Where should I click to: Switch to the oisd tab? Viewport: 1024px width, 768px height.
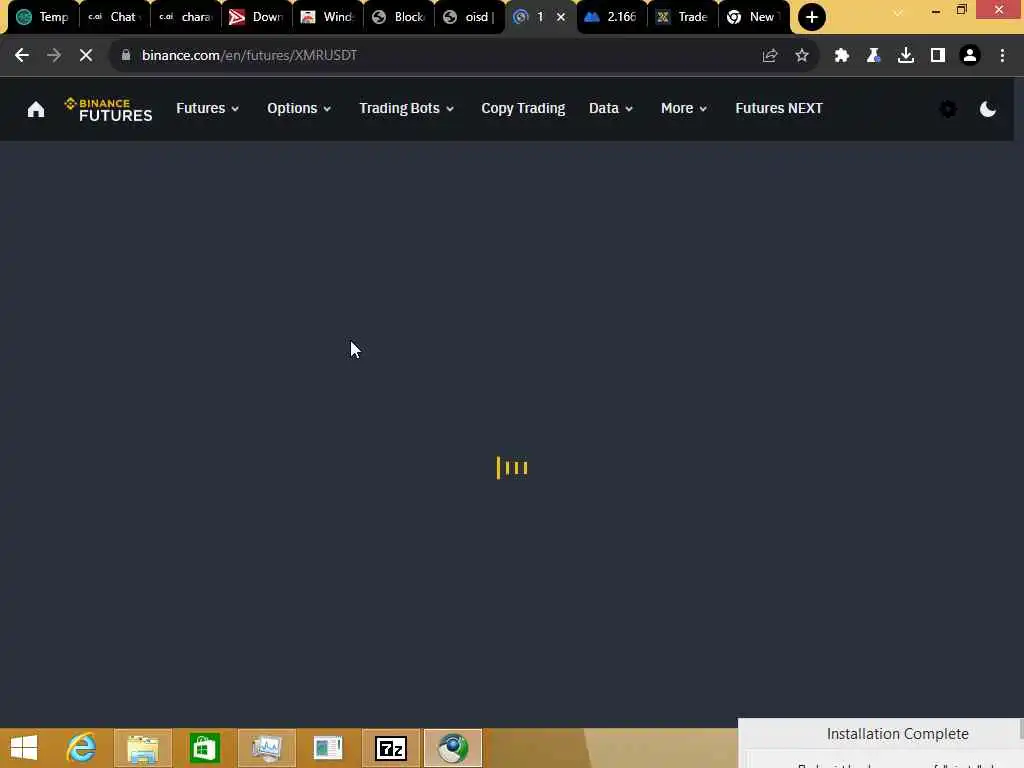470,17
